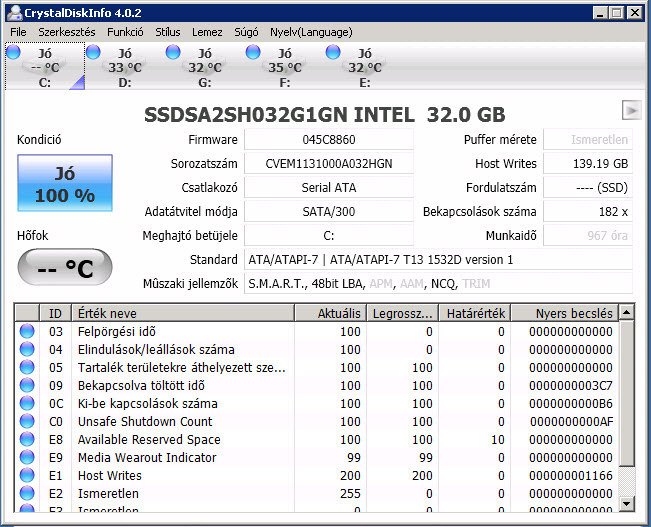
Task: Click status orb of E1 Host Writes row
Action: [27, 476]
